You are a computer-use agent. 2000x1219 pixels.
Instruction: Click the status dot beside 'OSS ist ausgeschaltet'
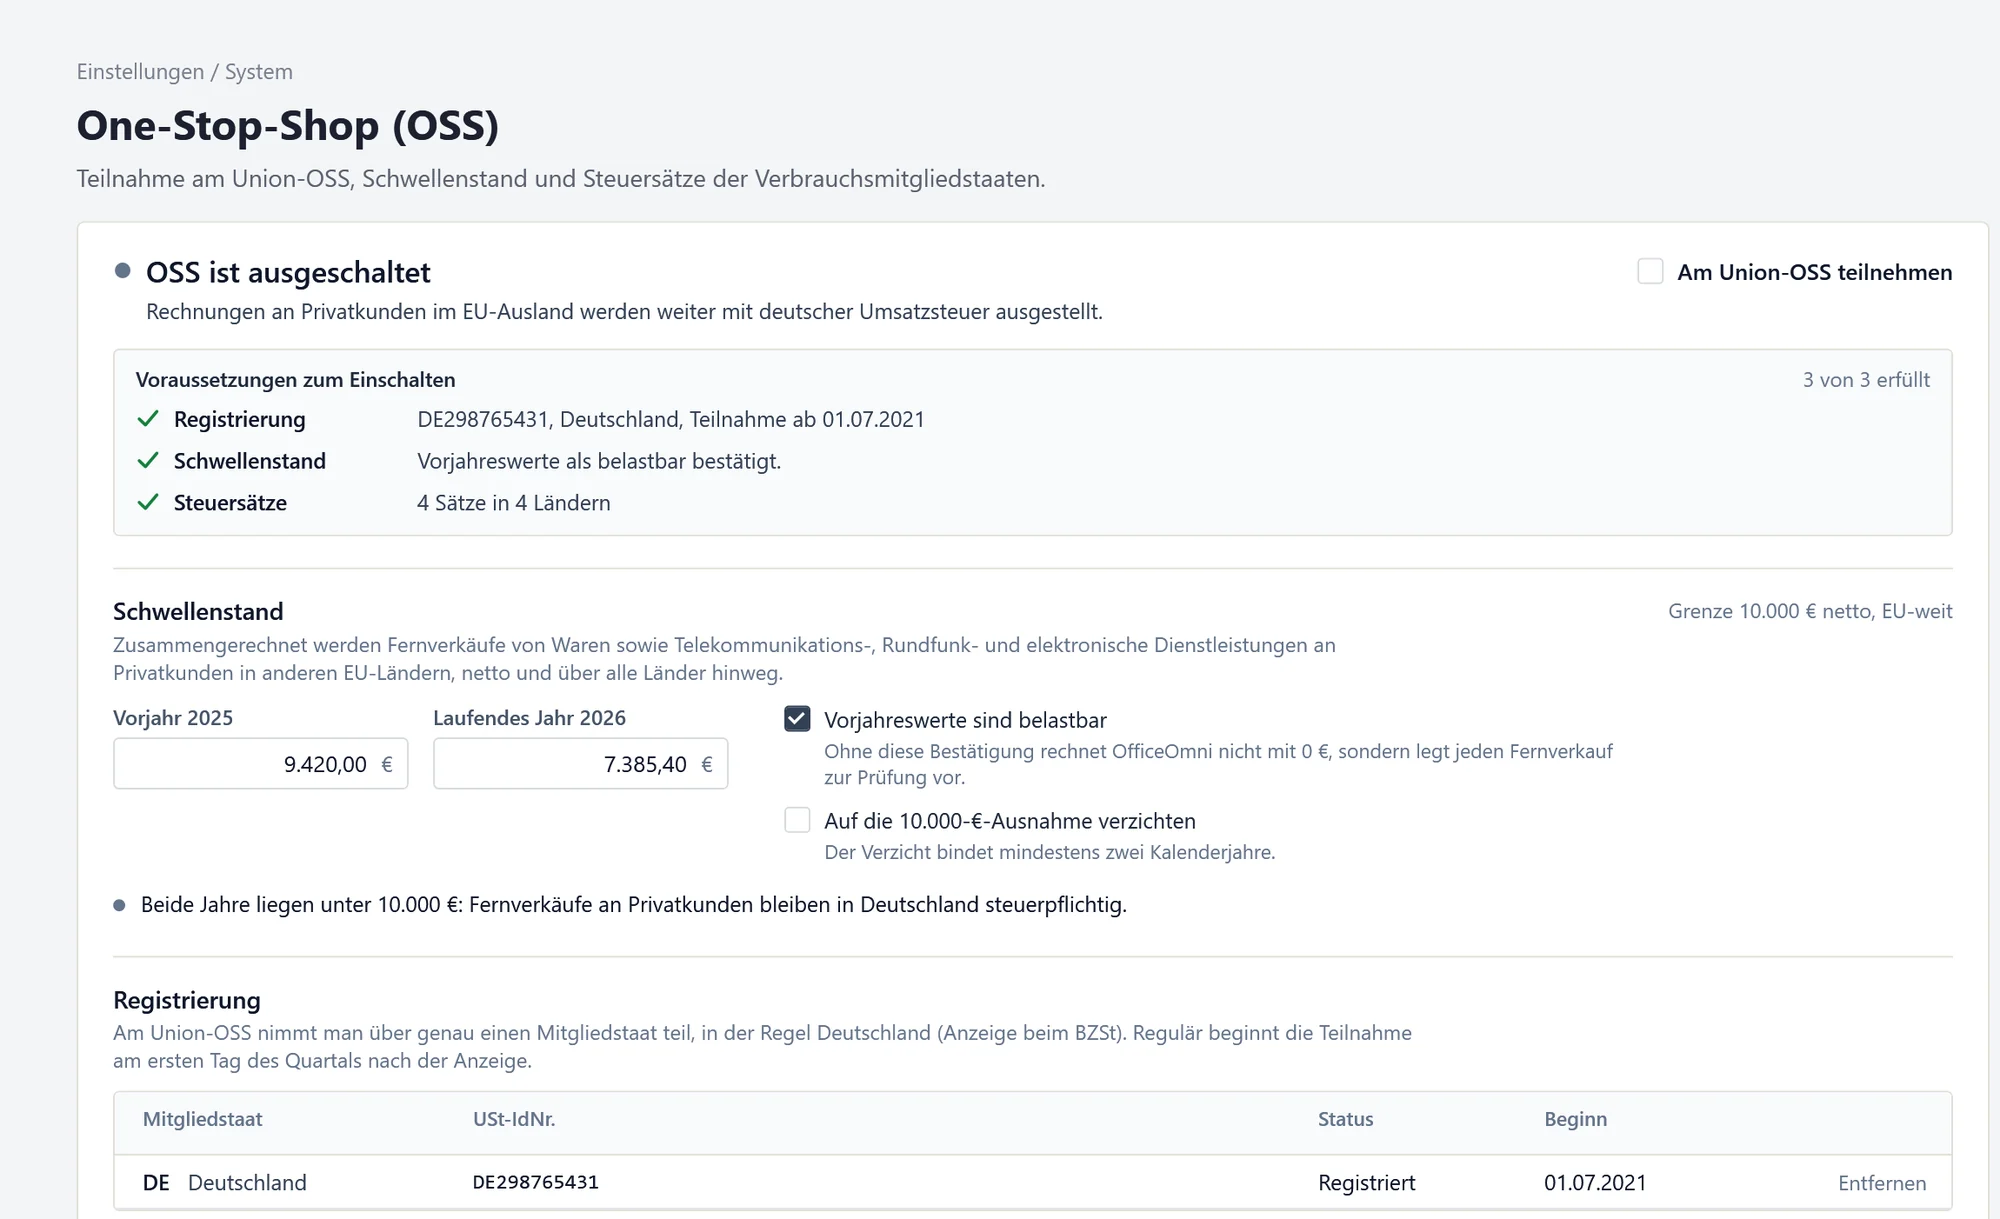[123, 271]
